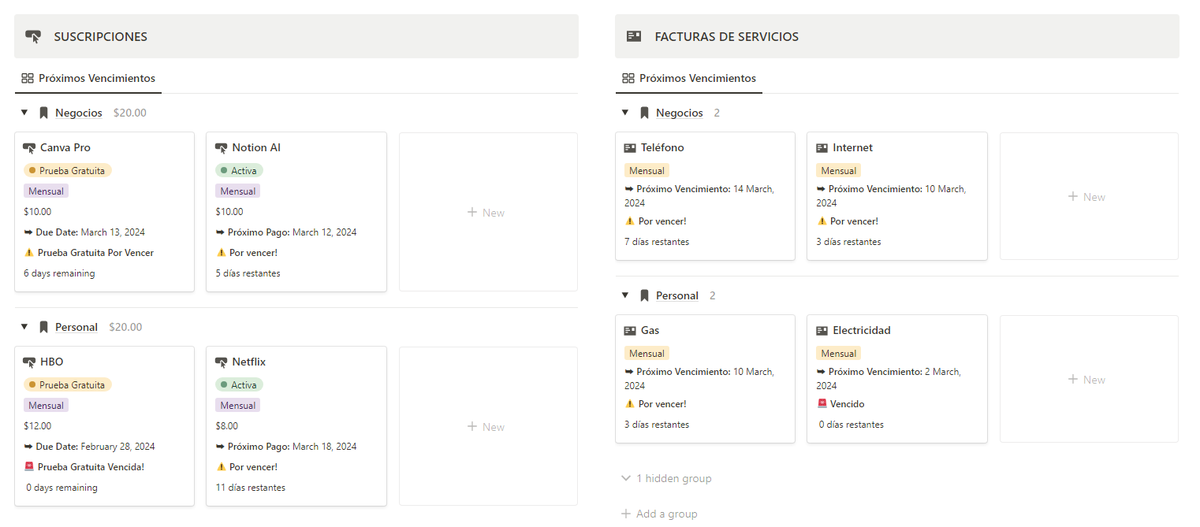This screenshot has width=1200, height=527.
Task: Add new card in Suscripciones Personal group
Action: coord(488,427)
